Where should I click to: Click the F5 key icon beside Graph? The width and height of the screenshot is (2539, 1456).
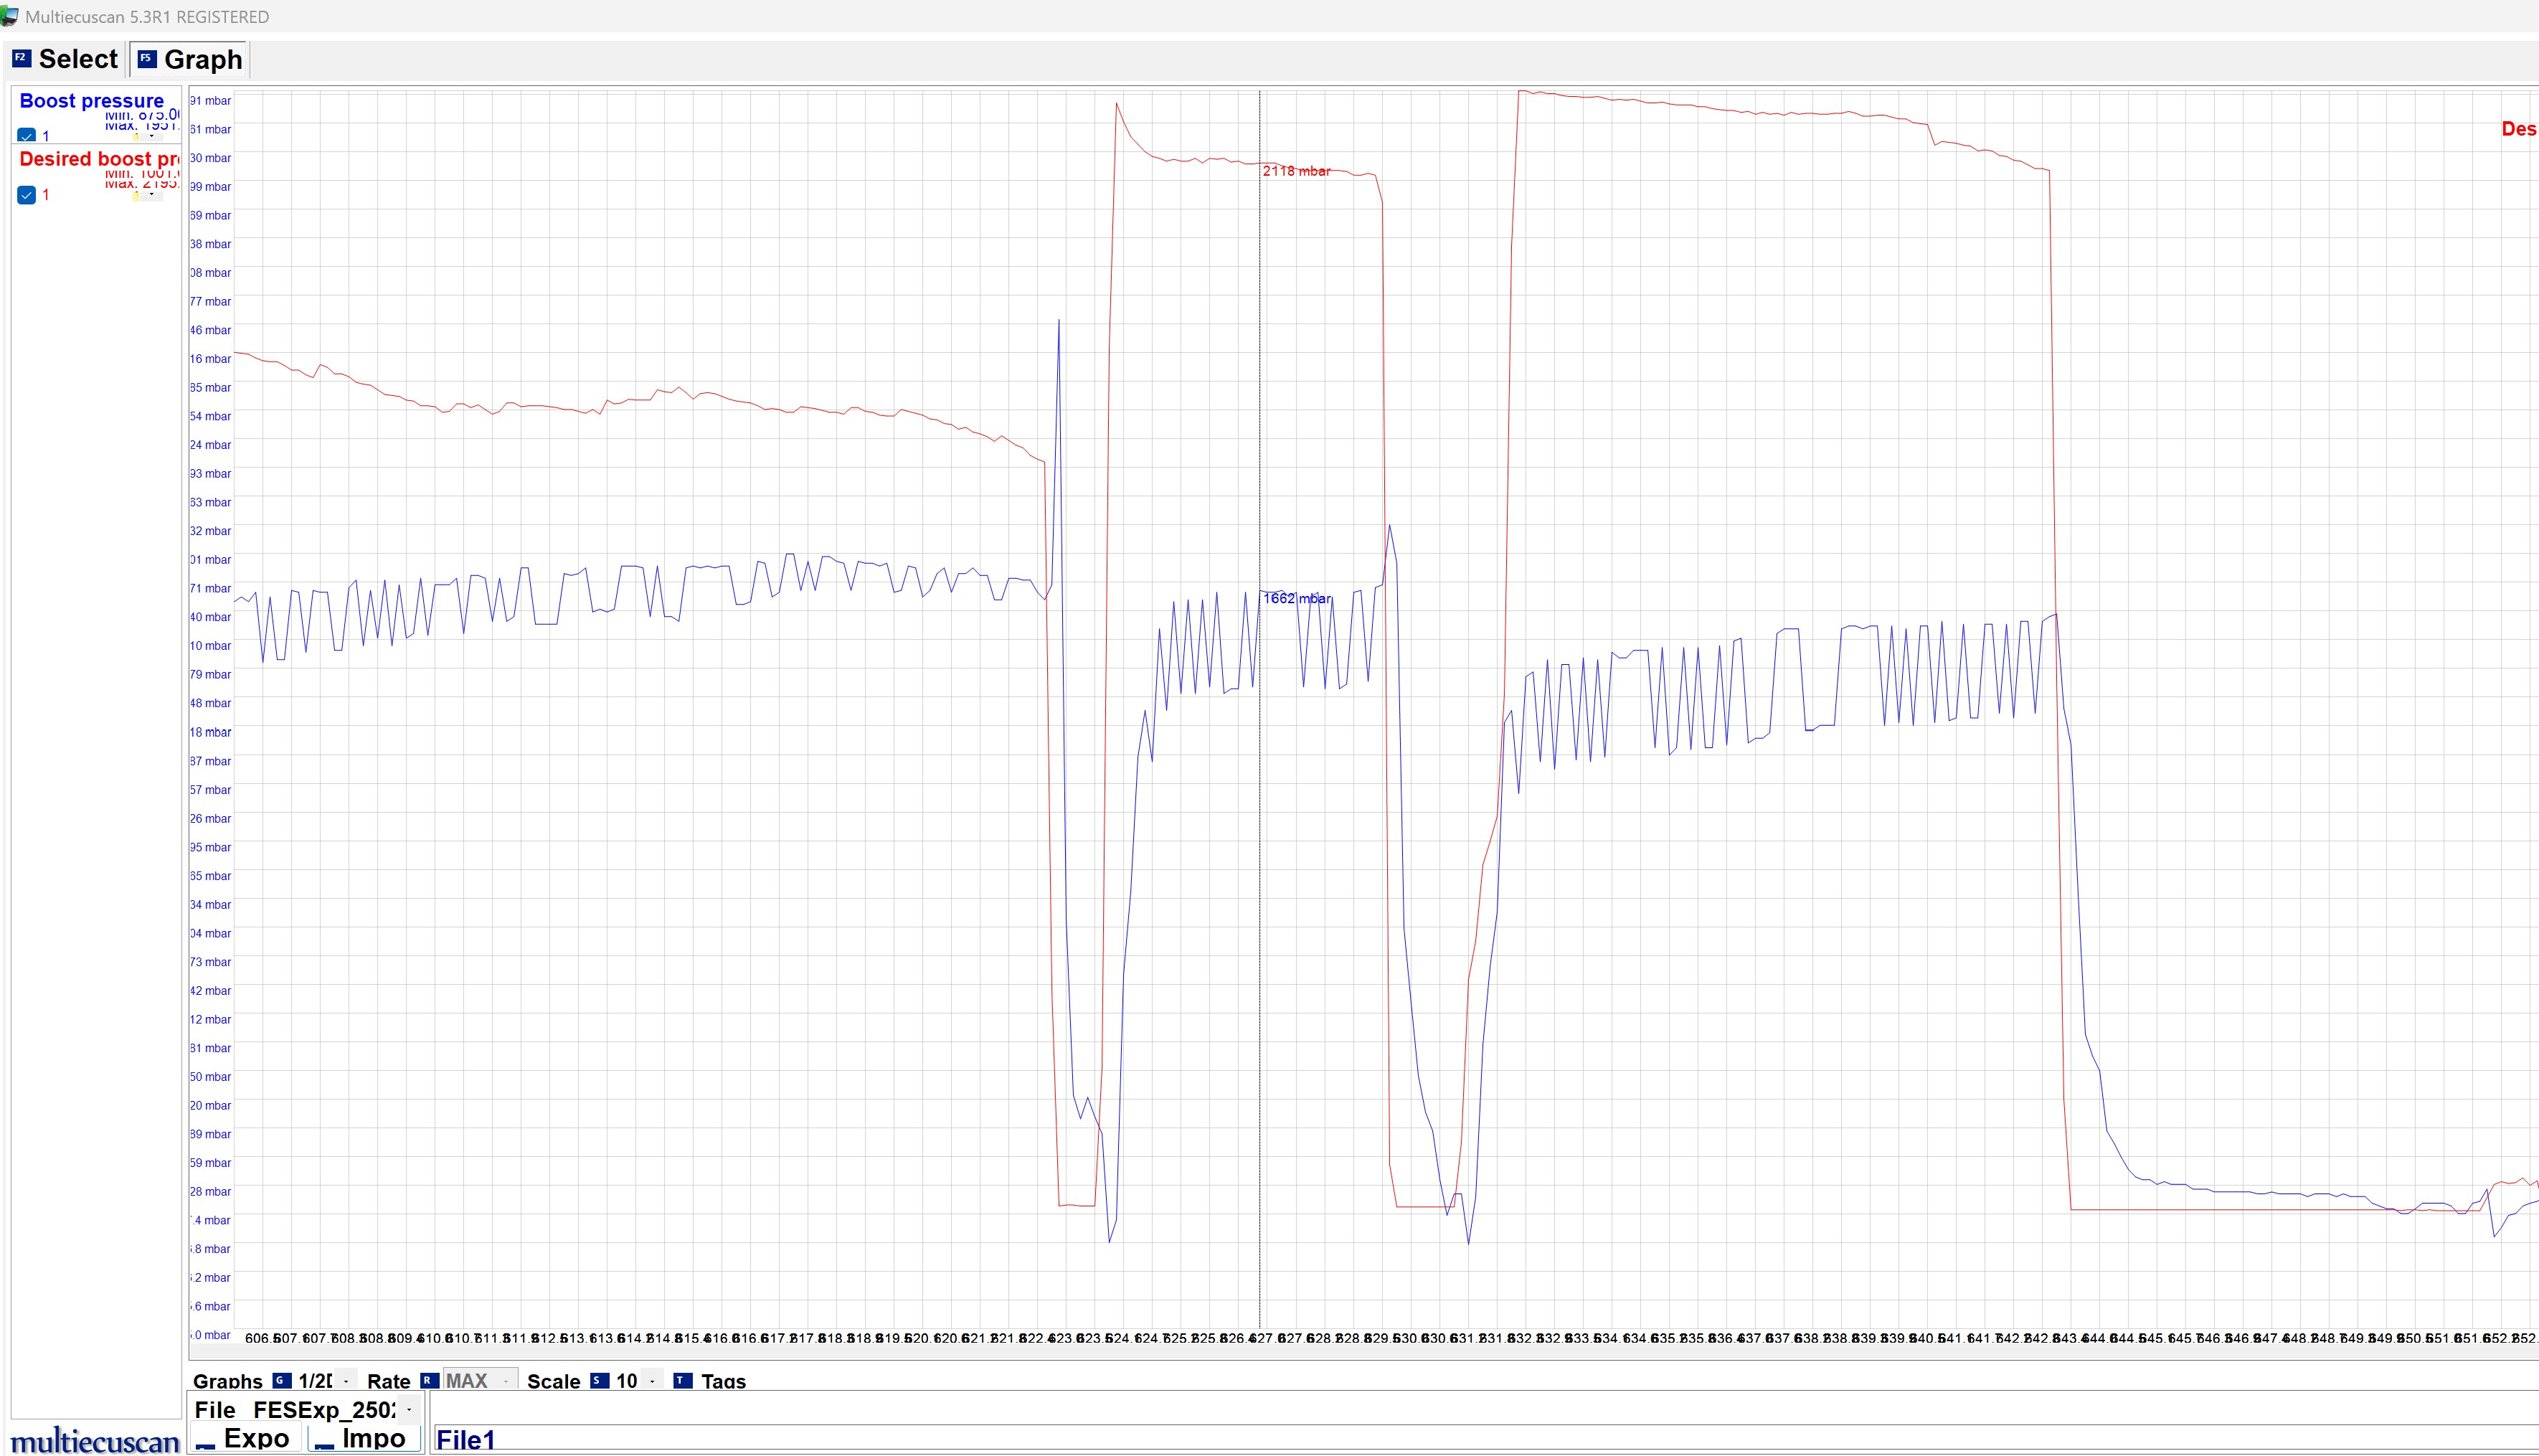146,58
